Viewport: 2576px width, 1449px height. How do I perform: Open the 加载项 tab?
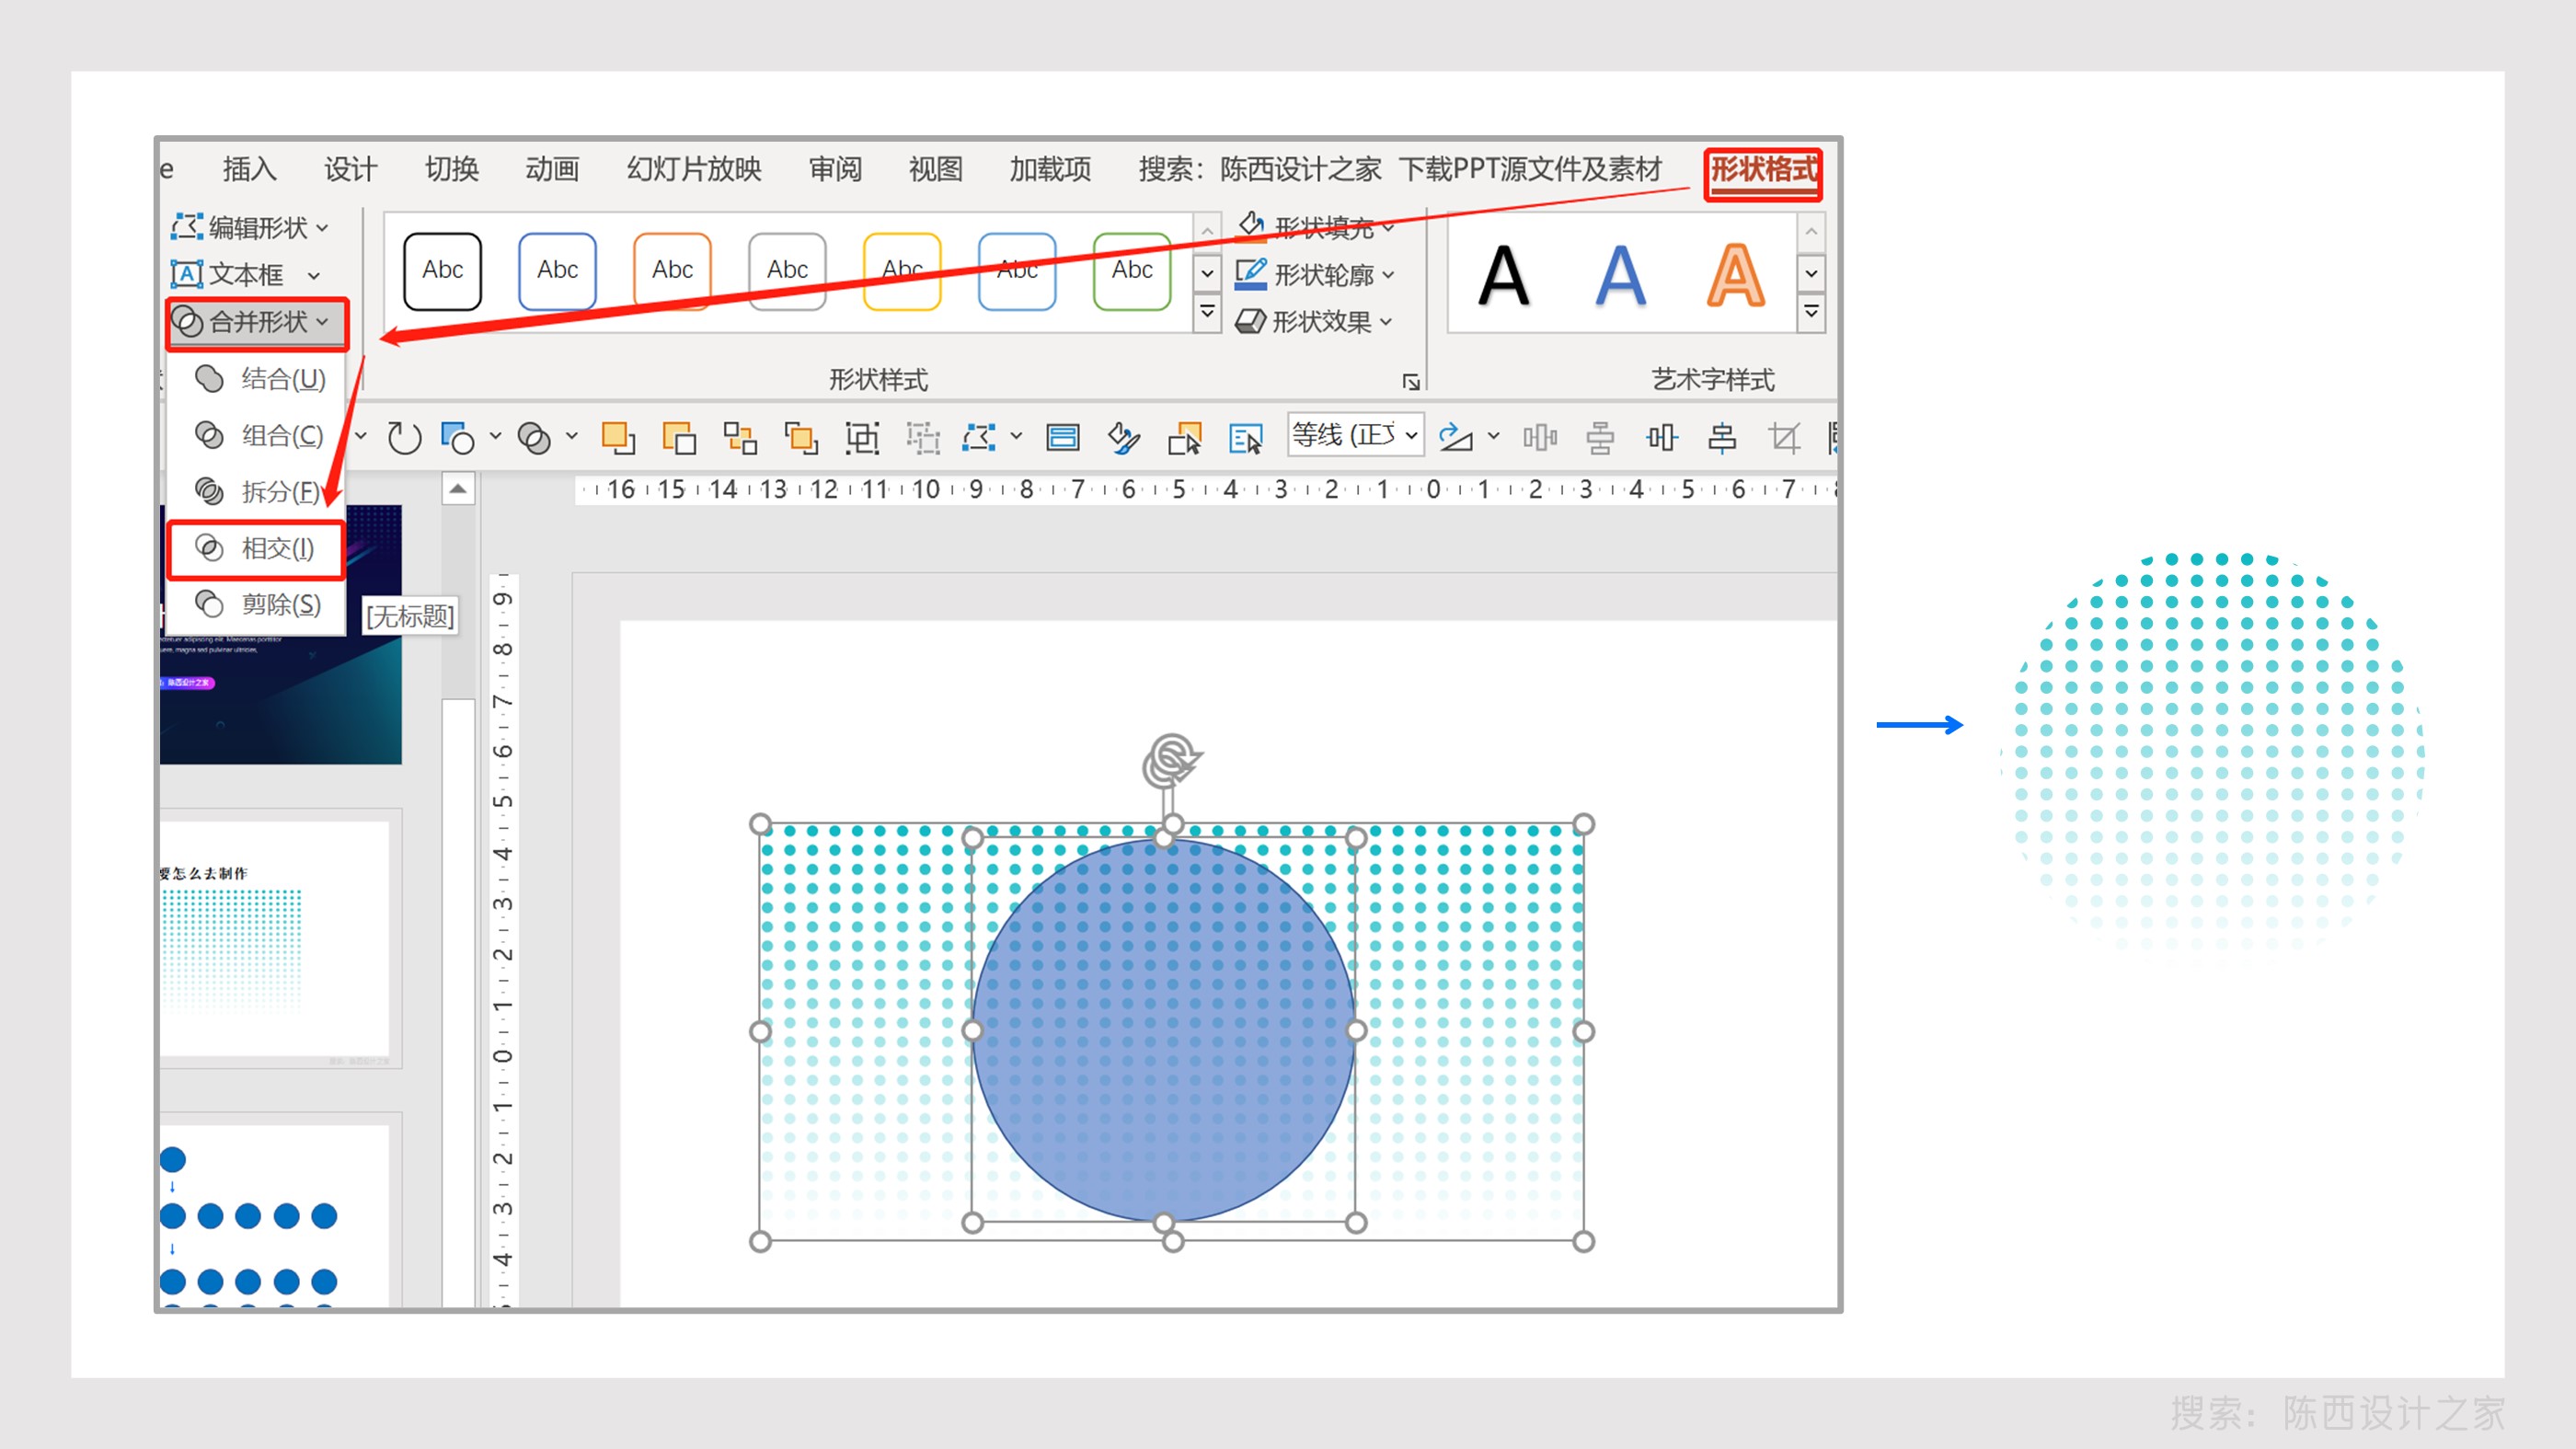click(x=1050, y=169)
